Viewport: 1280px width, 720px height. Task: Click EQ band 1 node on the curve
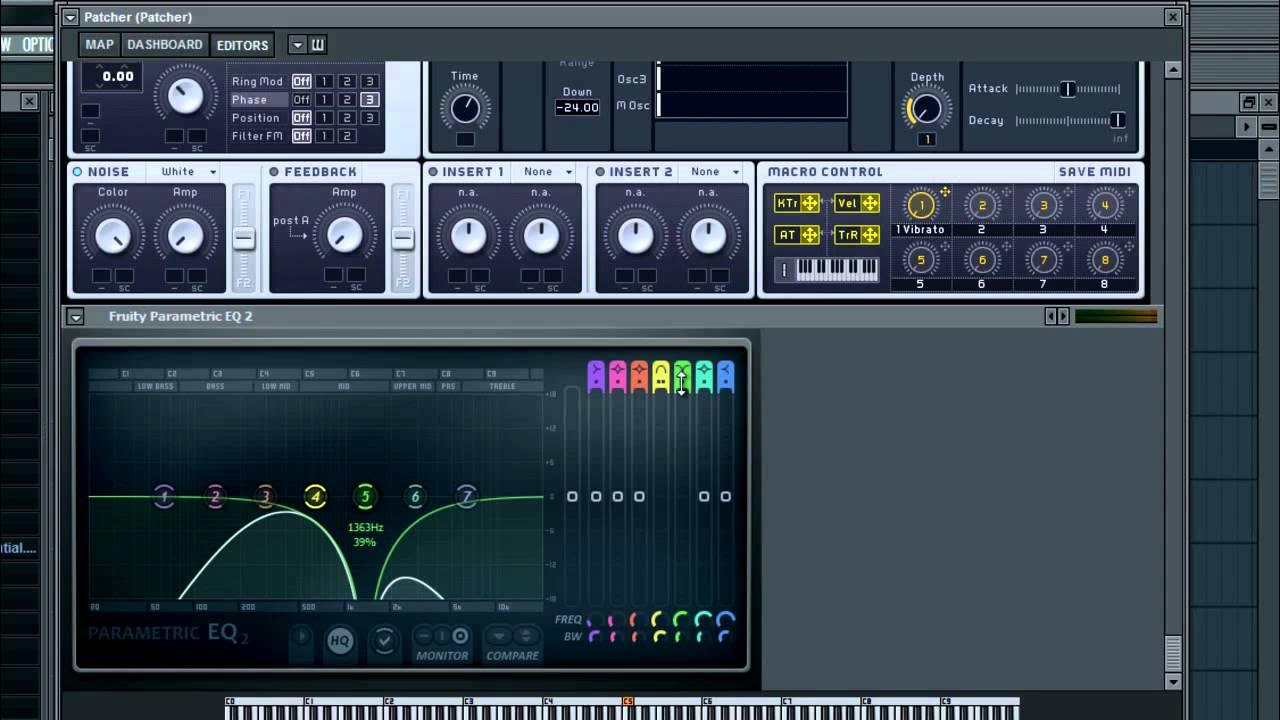tap(165, 496)
